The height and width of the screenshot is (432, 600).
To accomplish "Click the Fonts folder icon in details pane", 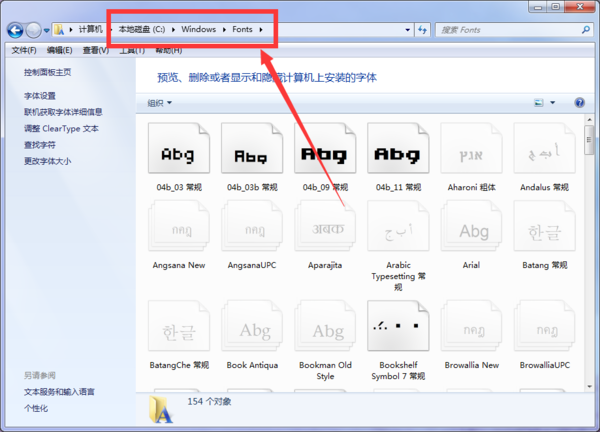I will click(x=161, y=410).
